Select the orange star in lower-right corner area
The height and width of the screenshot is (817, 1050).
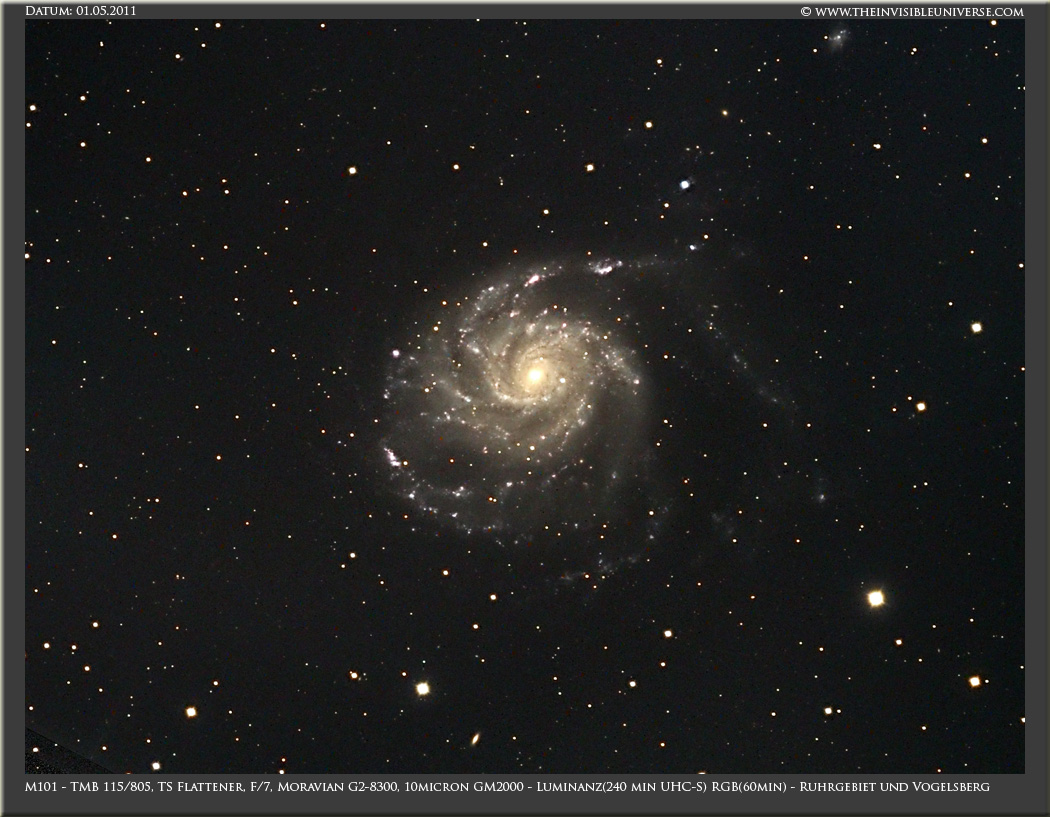click(974, 681)
